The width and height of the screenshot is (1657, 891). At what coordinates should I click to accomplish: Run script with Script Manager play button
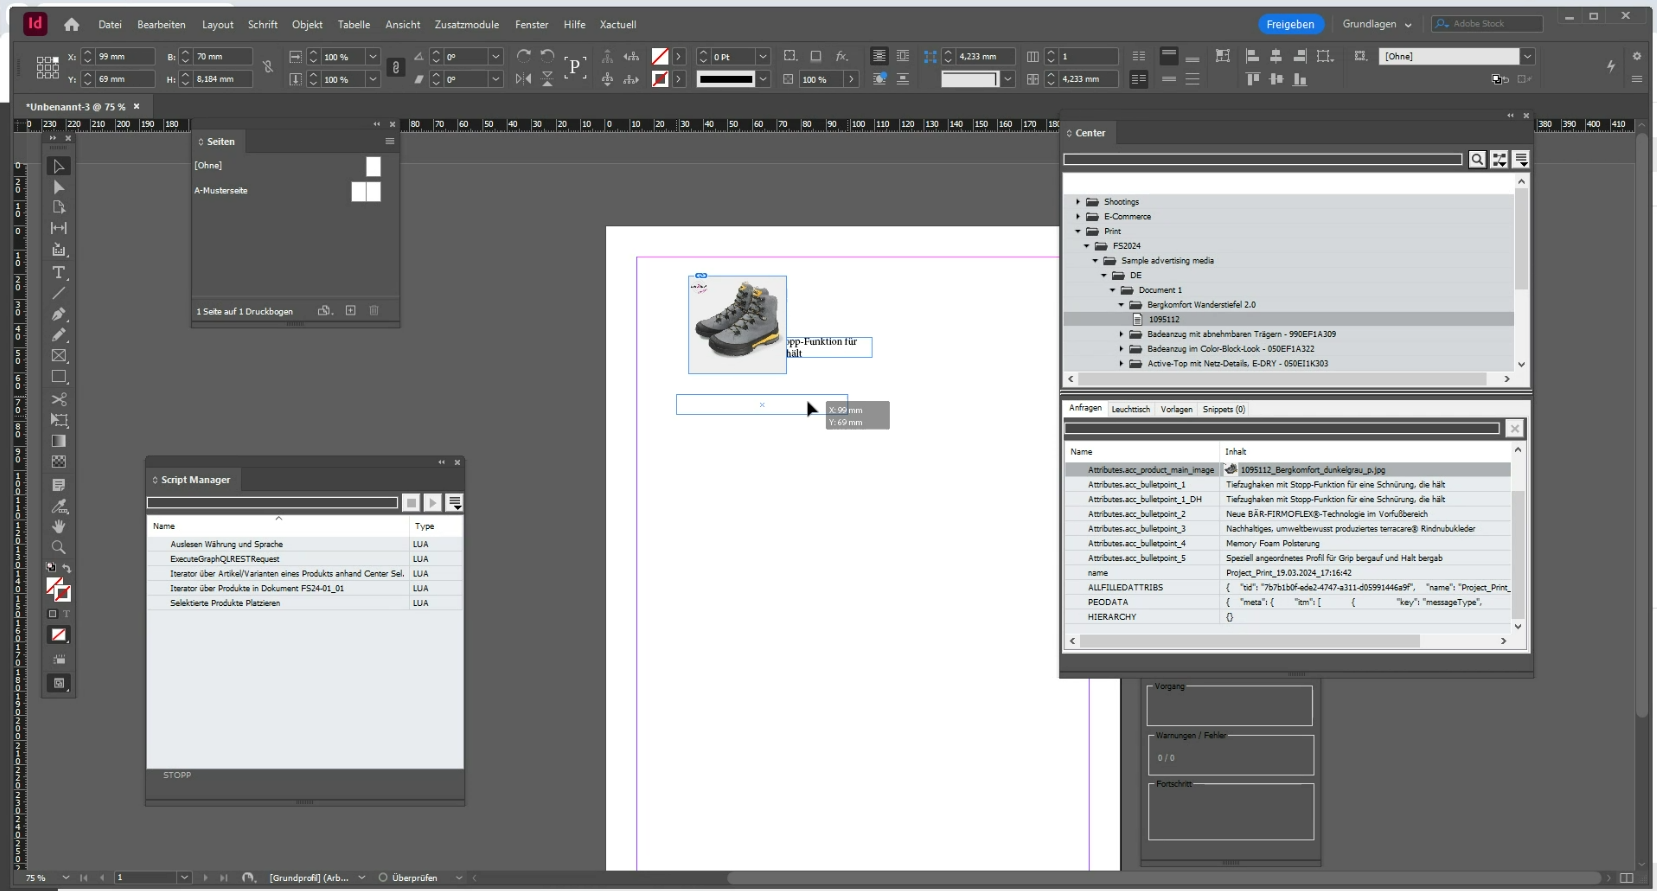[432, 503]
